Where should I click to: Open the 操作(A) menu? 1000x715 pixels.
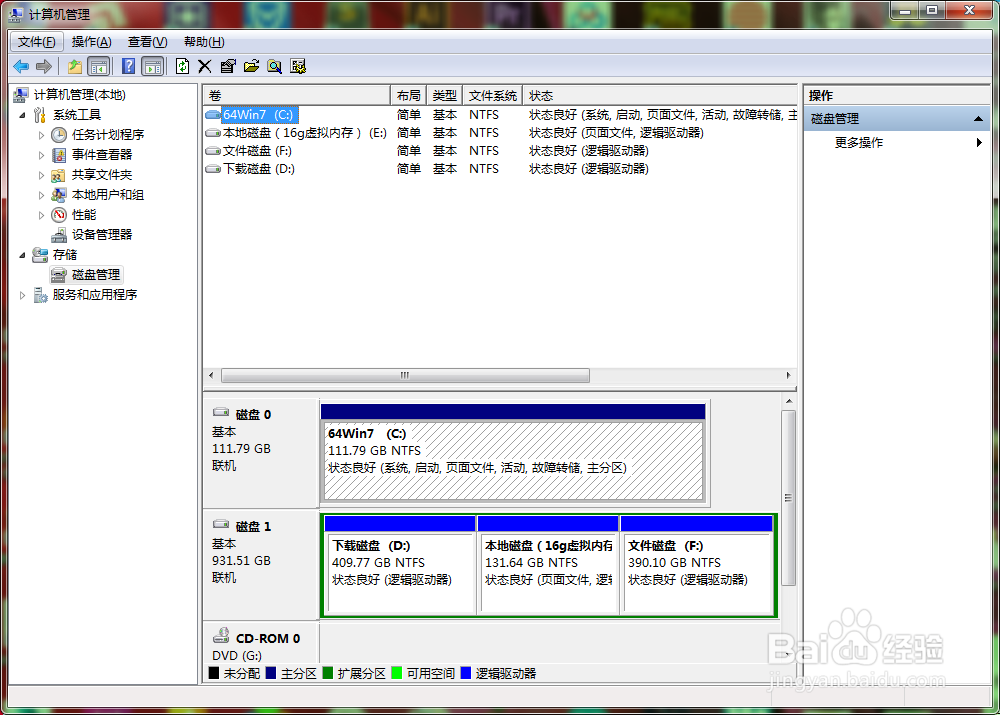(92, 42)
